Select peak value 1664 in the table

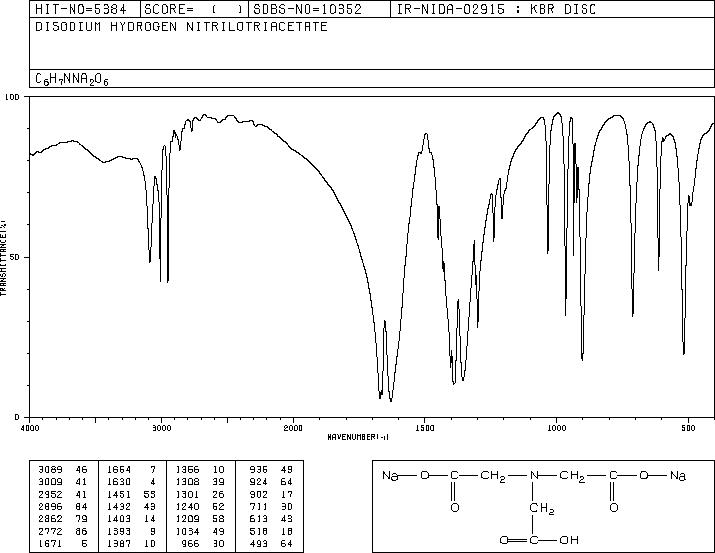(119, 470)
